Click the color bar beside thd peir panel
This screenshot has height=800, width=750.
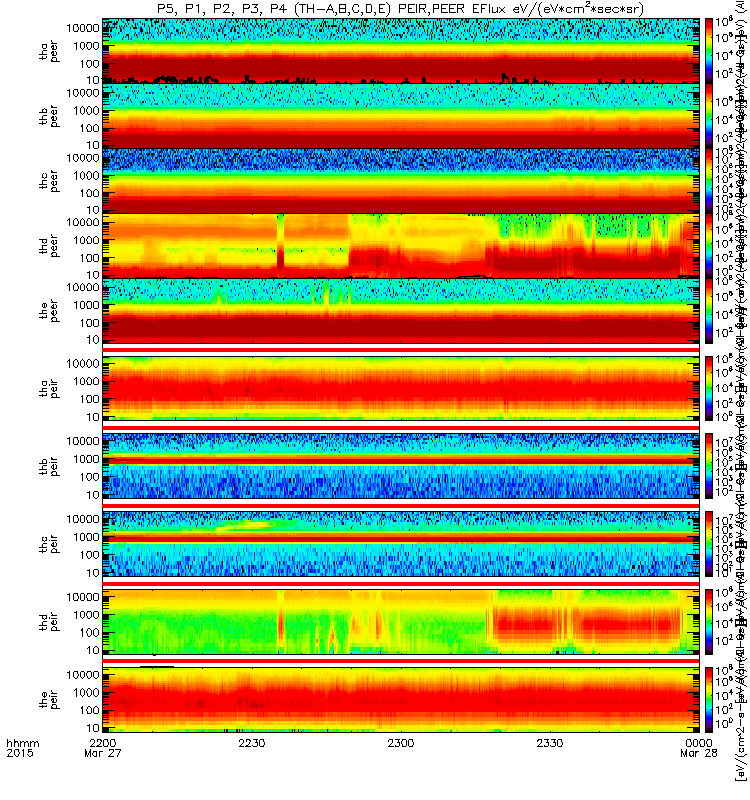[x=709, y=621]
